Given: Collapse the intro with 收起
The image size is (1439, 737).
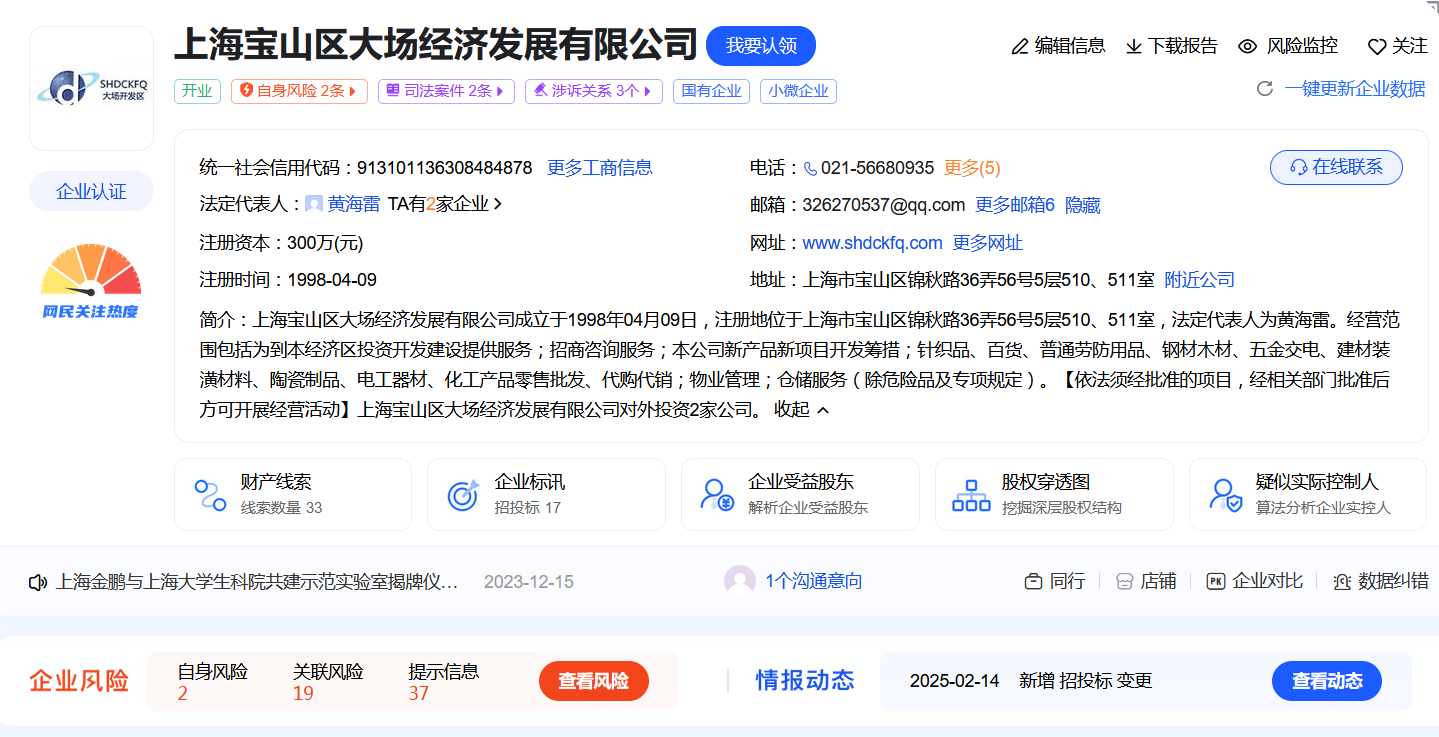Looking at the screenshot, I should (802, 410).
